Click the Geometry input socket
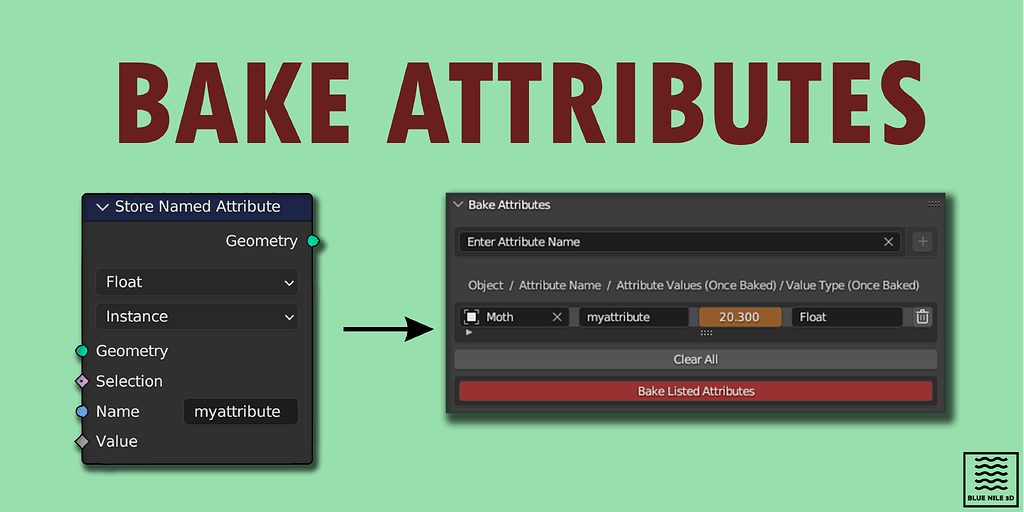The width and height of the screenshot is (1024, 512). tap(82, 351)
